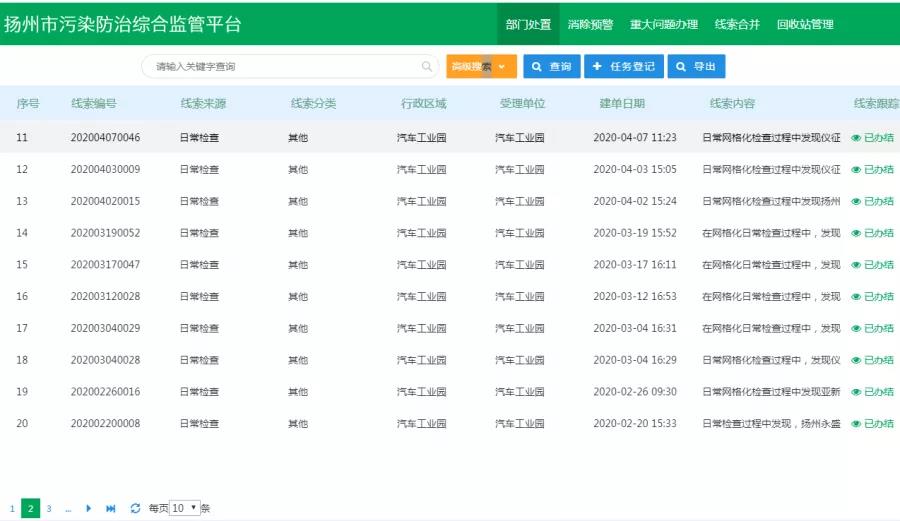
Task: Open the 消除预警 tab
Action: 590,24
